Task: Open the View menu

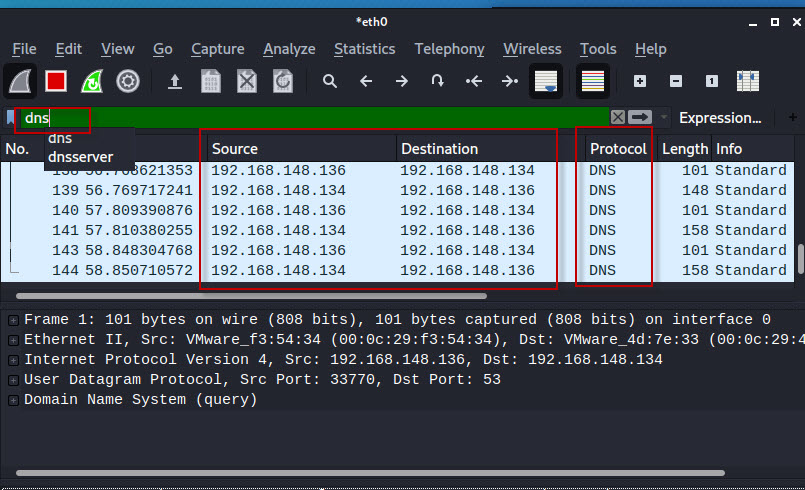Action: point(118,49)
